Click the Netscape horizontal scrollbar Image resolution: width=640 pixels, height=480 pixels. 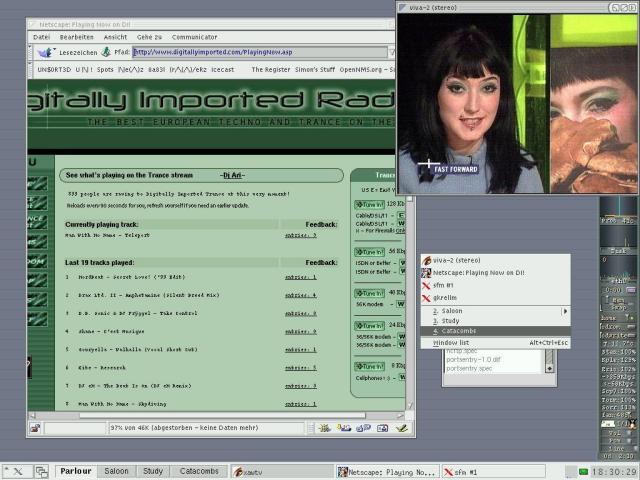(x=222, y=416)
